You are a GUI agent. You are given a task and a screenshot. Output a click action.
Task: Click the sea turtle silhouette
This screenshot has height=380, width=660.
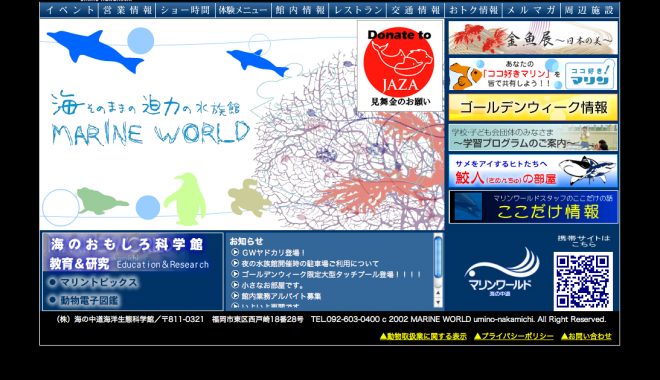[x=248, y=197]
